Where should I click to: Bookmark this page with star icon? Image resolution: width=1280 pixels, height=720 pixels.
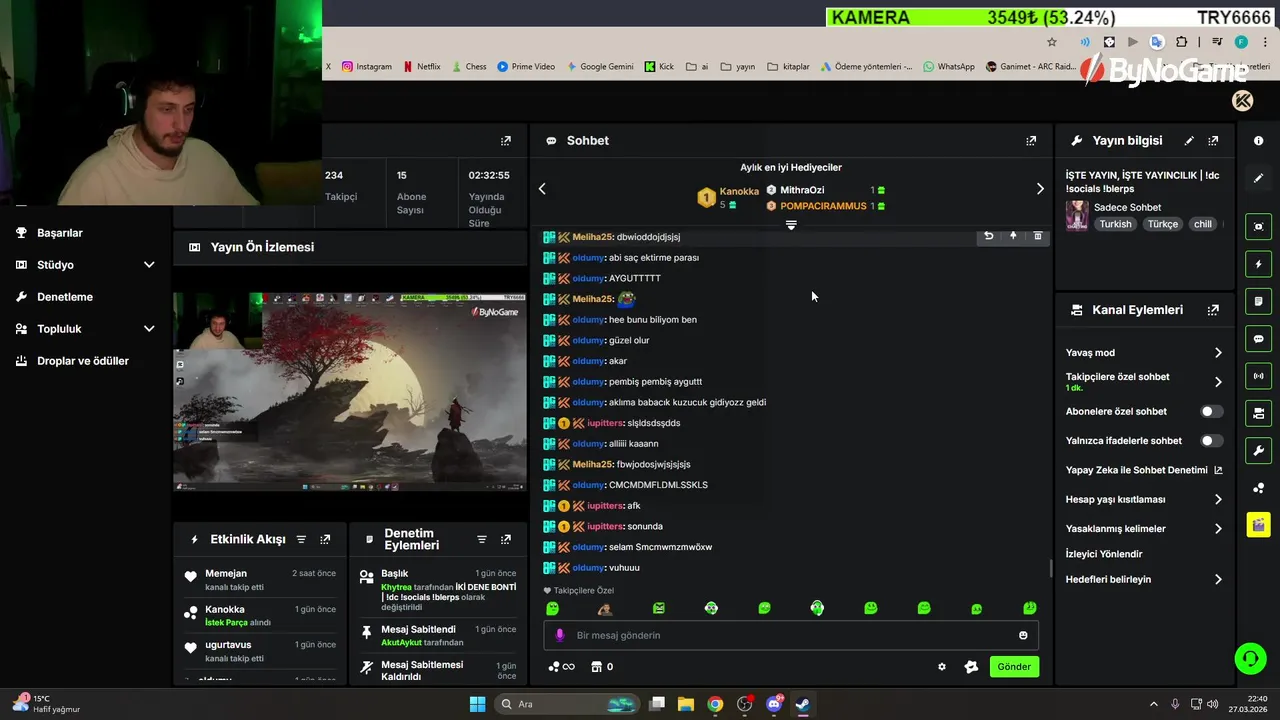click(x=1052, y=42)
